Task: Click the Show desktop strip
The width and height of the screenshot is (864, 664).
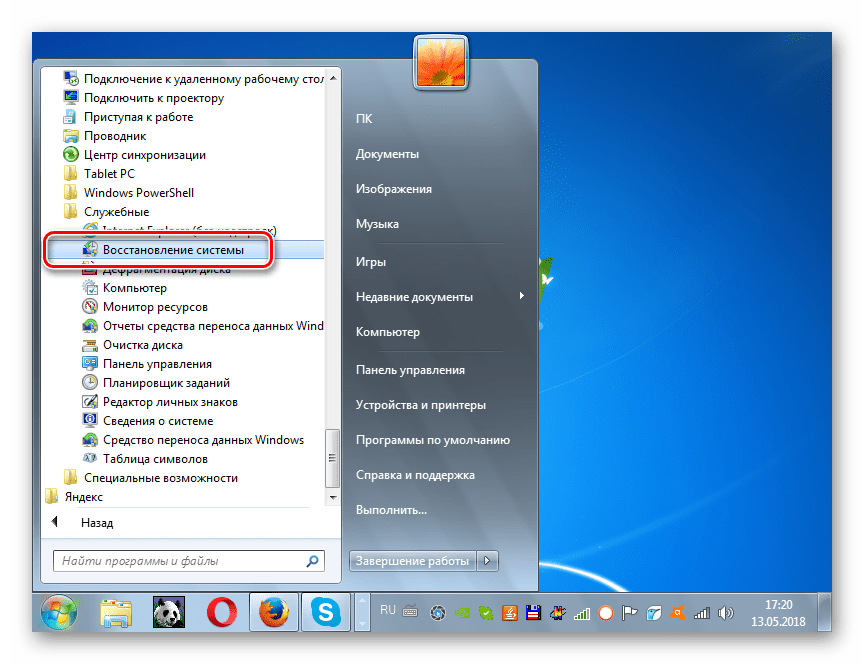Action: tap(824, 612)
